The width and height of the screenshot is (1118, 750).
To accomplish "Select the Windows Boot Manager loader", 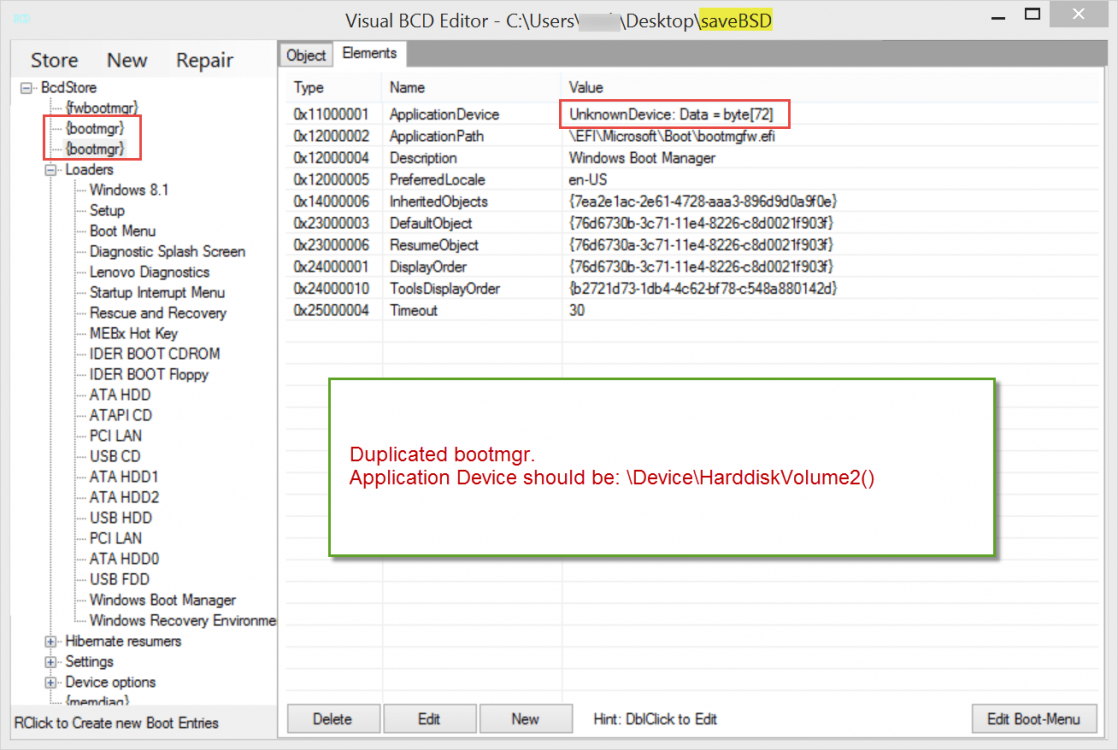I will 162,600.
